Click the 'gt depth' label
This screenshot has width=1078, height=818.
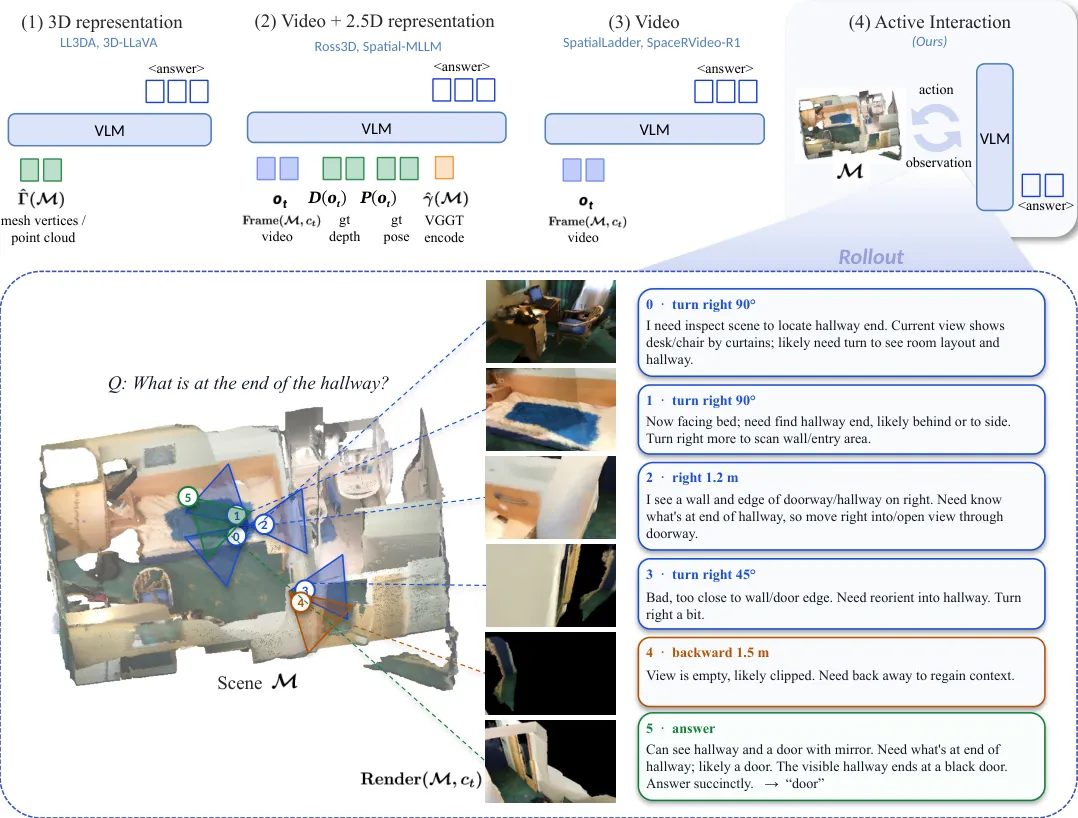(x=344, y=228)
